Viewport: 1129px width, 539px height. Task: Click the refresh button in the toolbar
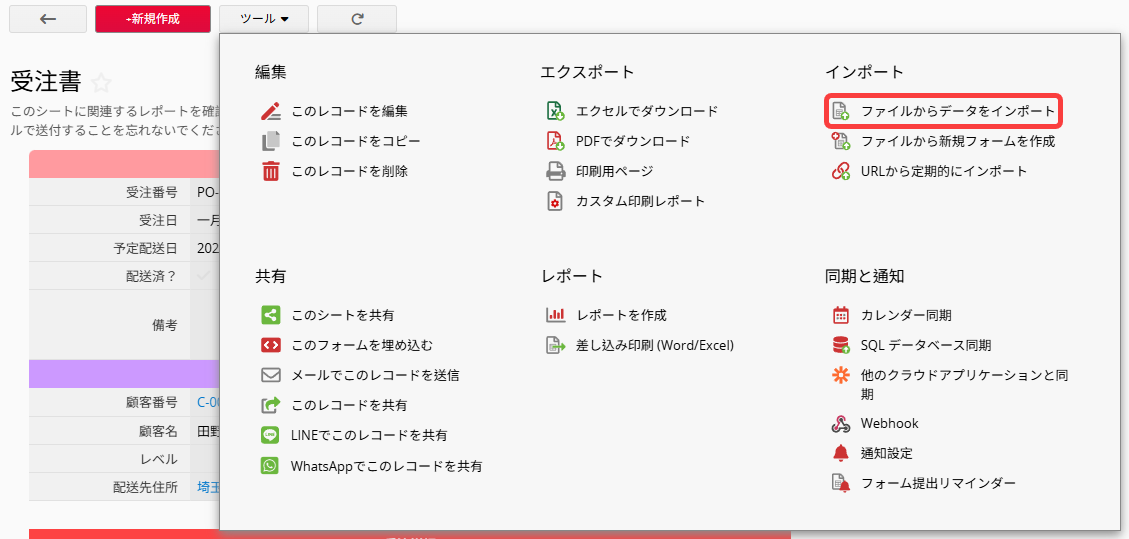coord(357,19)
